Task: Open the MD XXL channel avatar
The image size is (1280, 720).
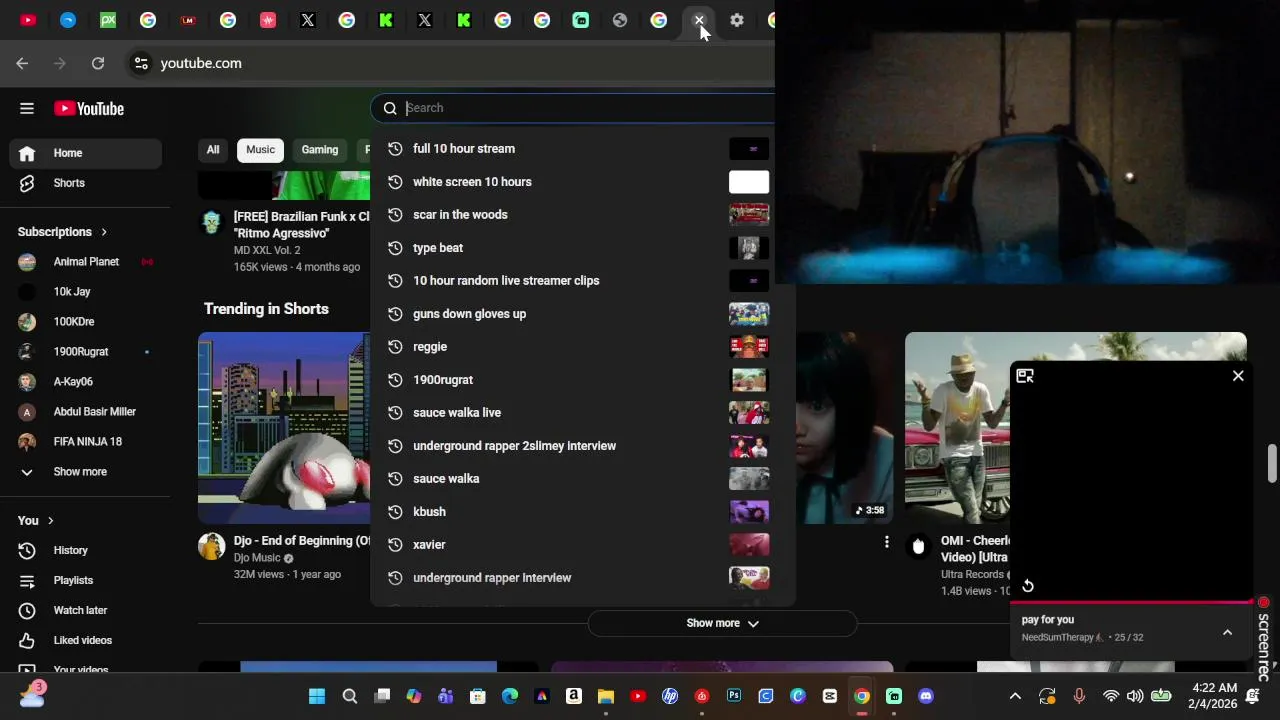Action: pyautogui.click(x=211, y=222)
